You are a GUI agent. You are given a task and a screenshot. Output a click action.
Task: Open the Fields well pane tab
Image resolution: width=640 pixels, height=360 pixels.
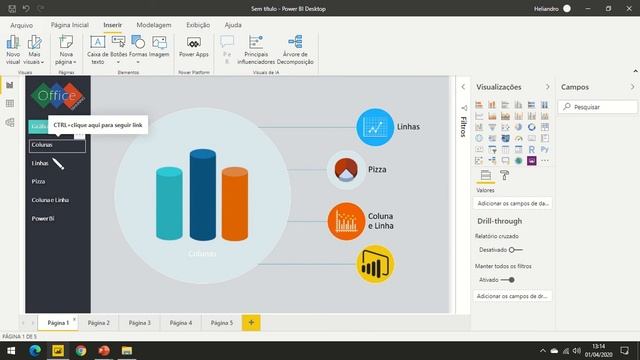coord(486,176)
